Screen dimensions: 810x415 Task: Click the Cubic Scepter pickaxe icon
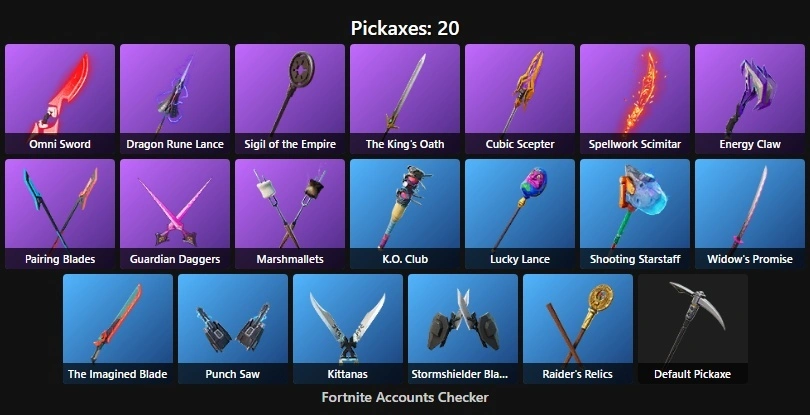pyautogui.click(x=520, y=99)
